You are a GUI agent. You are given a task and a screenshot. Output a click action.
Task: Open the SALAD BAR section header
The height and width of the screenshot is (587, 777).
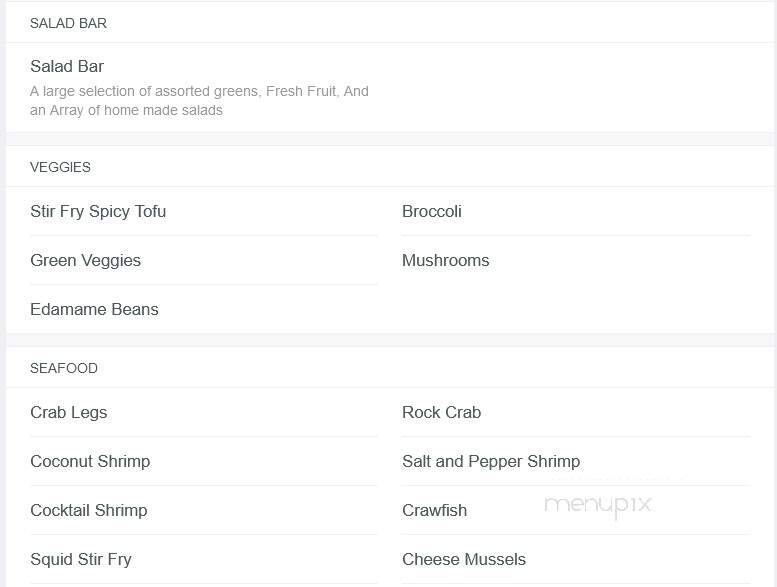[x=68, y=23]
